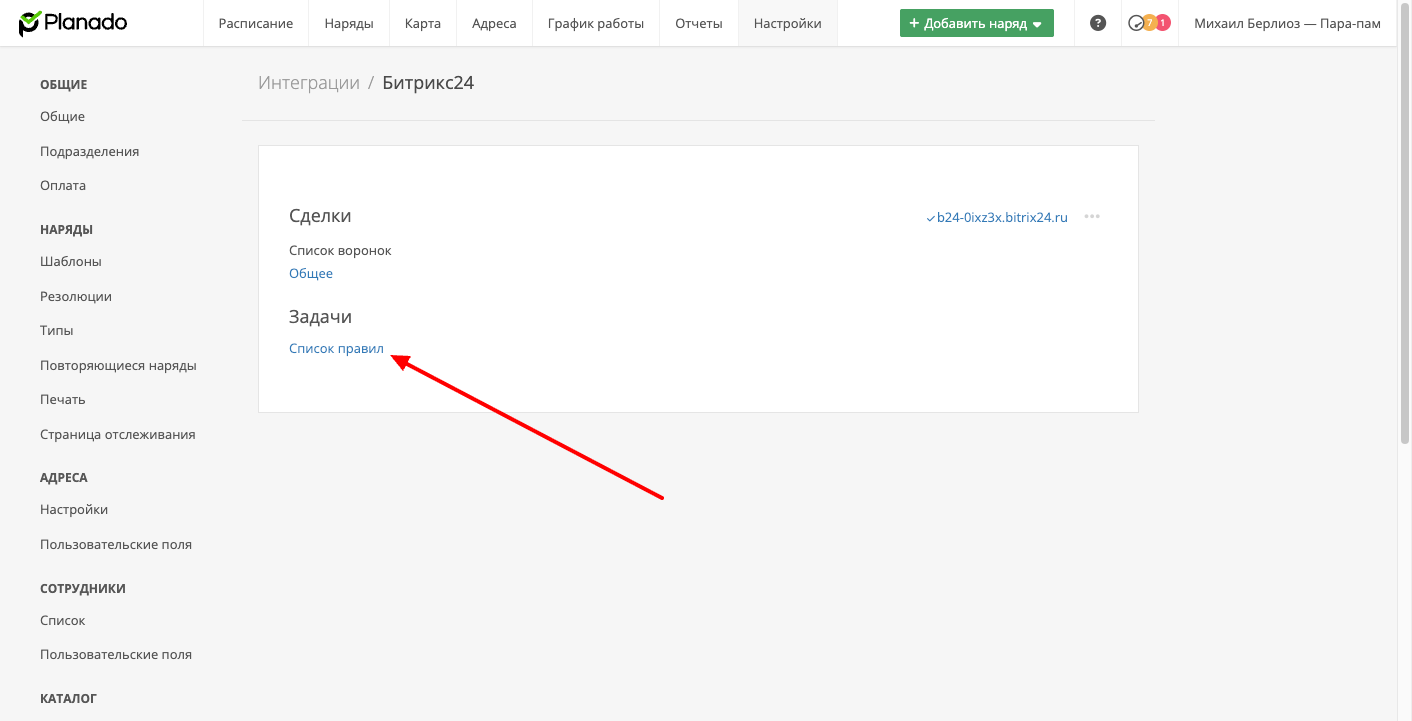Open notifications badge icon with counters
The width and height of the screenshot is (1412, 721).
click(x=1149, y=23)
